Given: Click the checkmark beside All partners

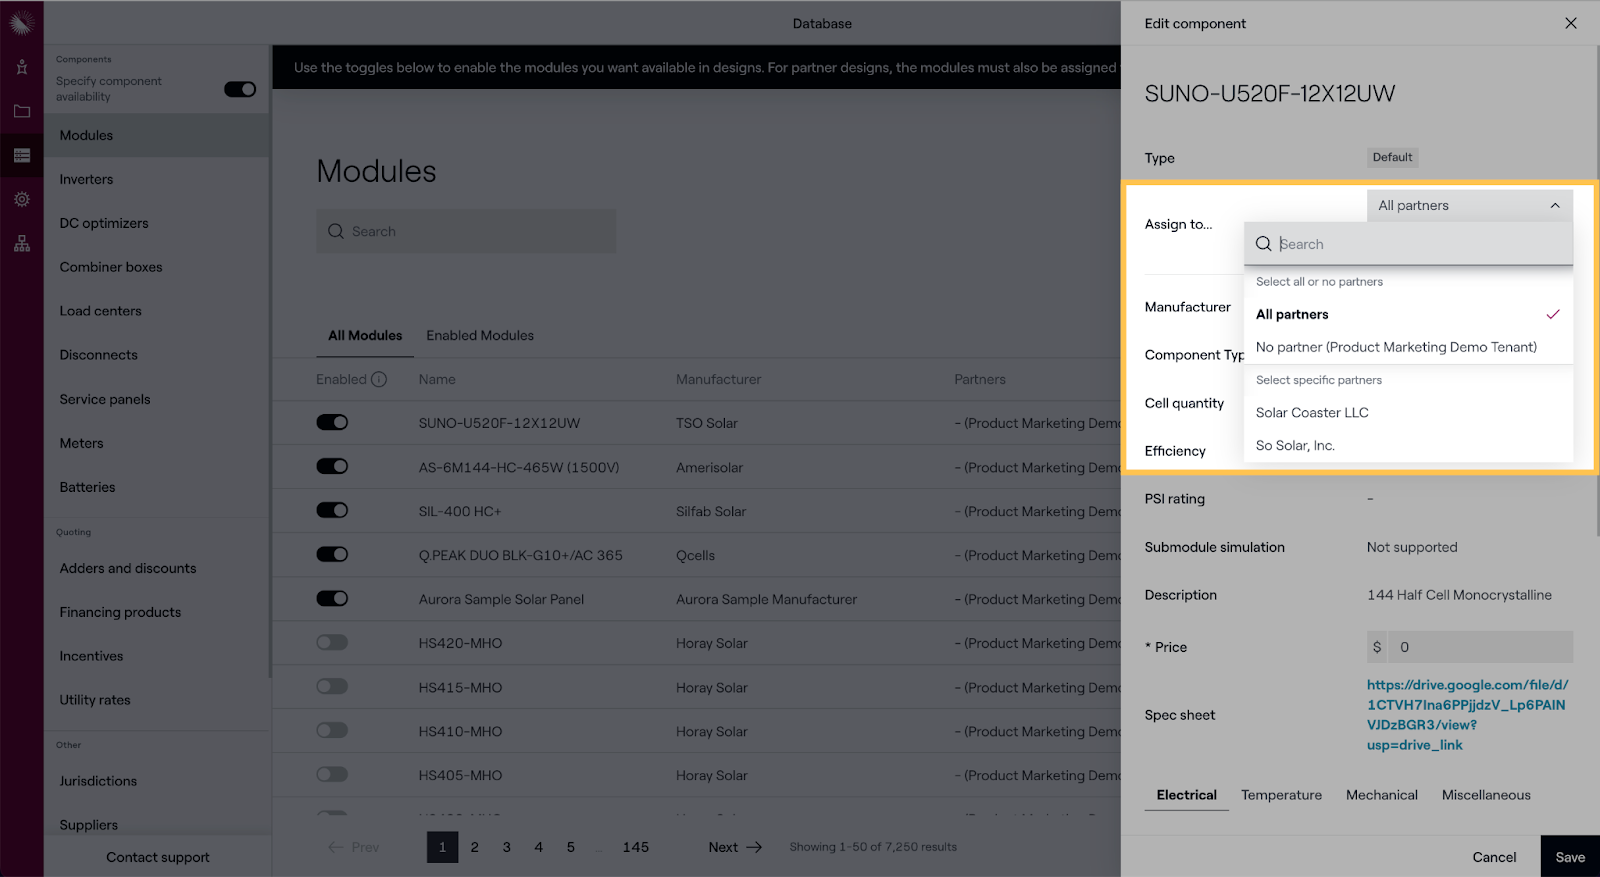Looking at the screenshot, I should pos(1553,314).
